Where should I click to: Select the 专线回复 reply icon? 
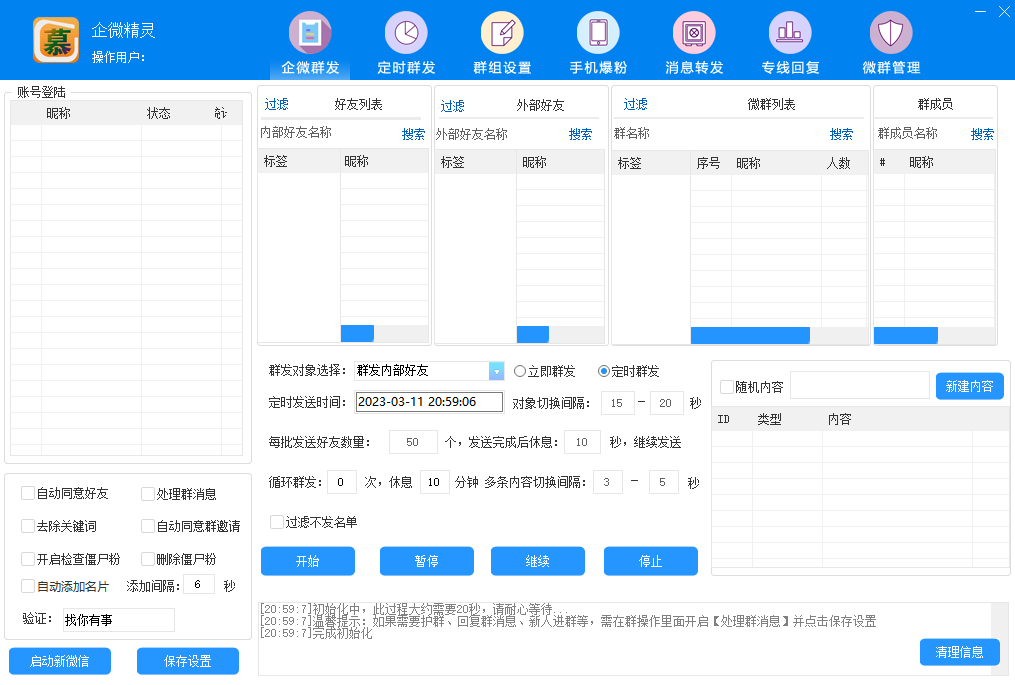(x=789, y=30)
